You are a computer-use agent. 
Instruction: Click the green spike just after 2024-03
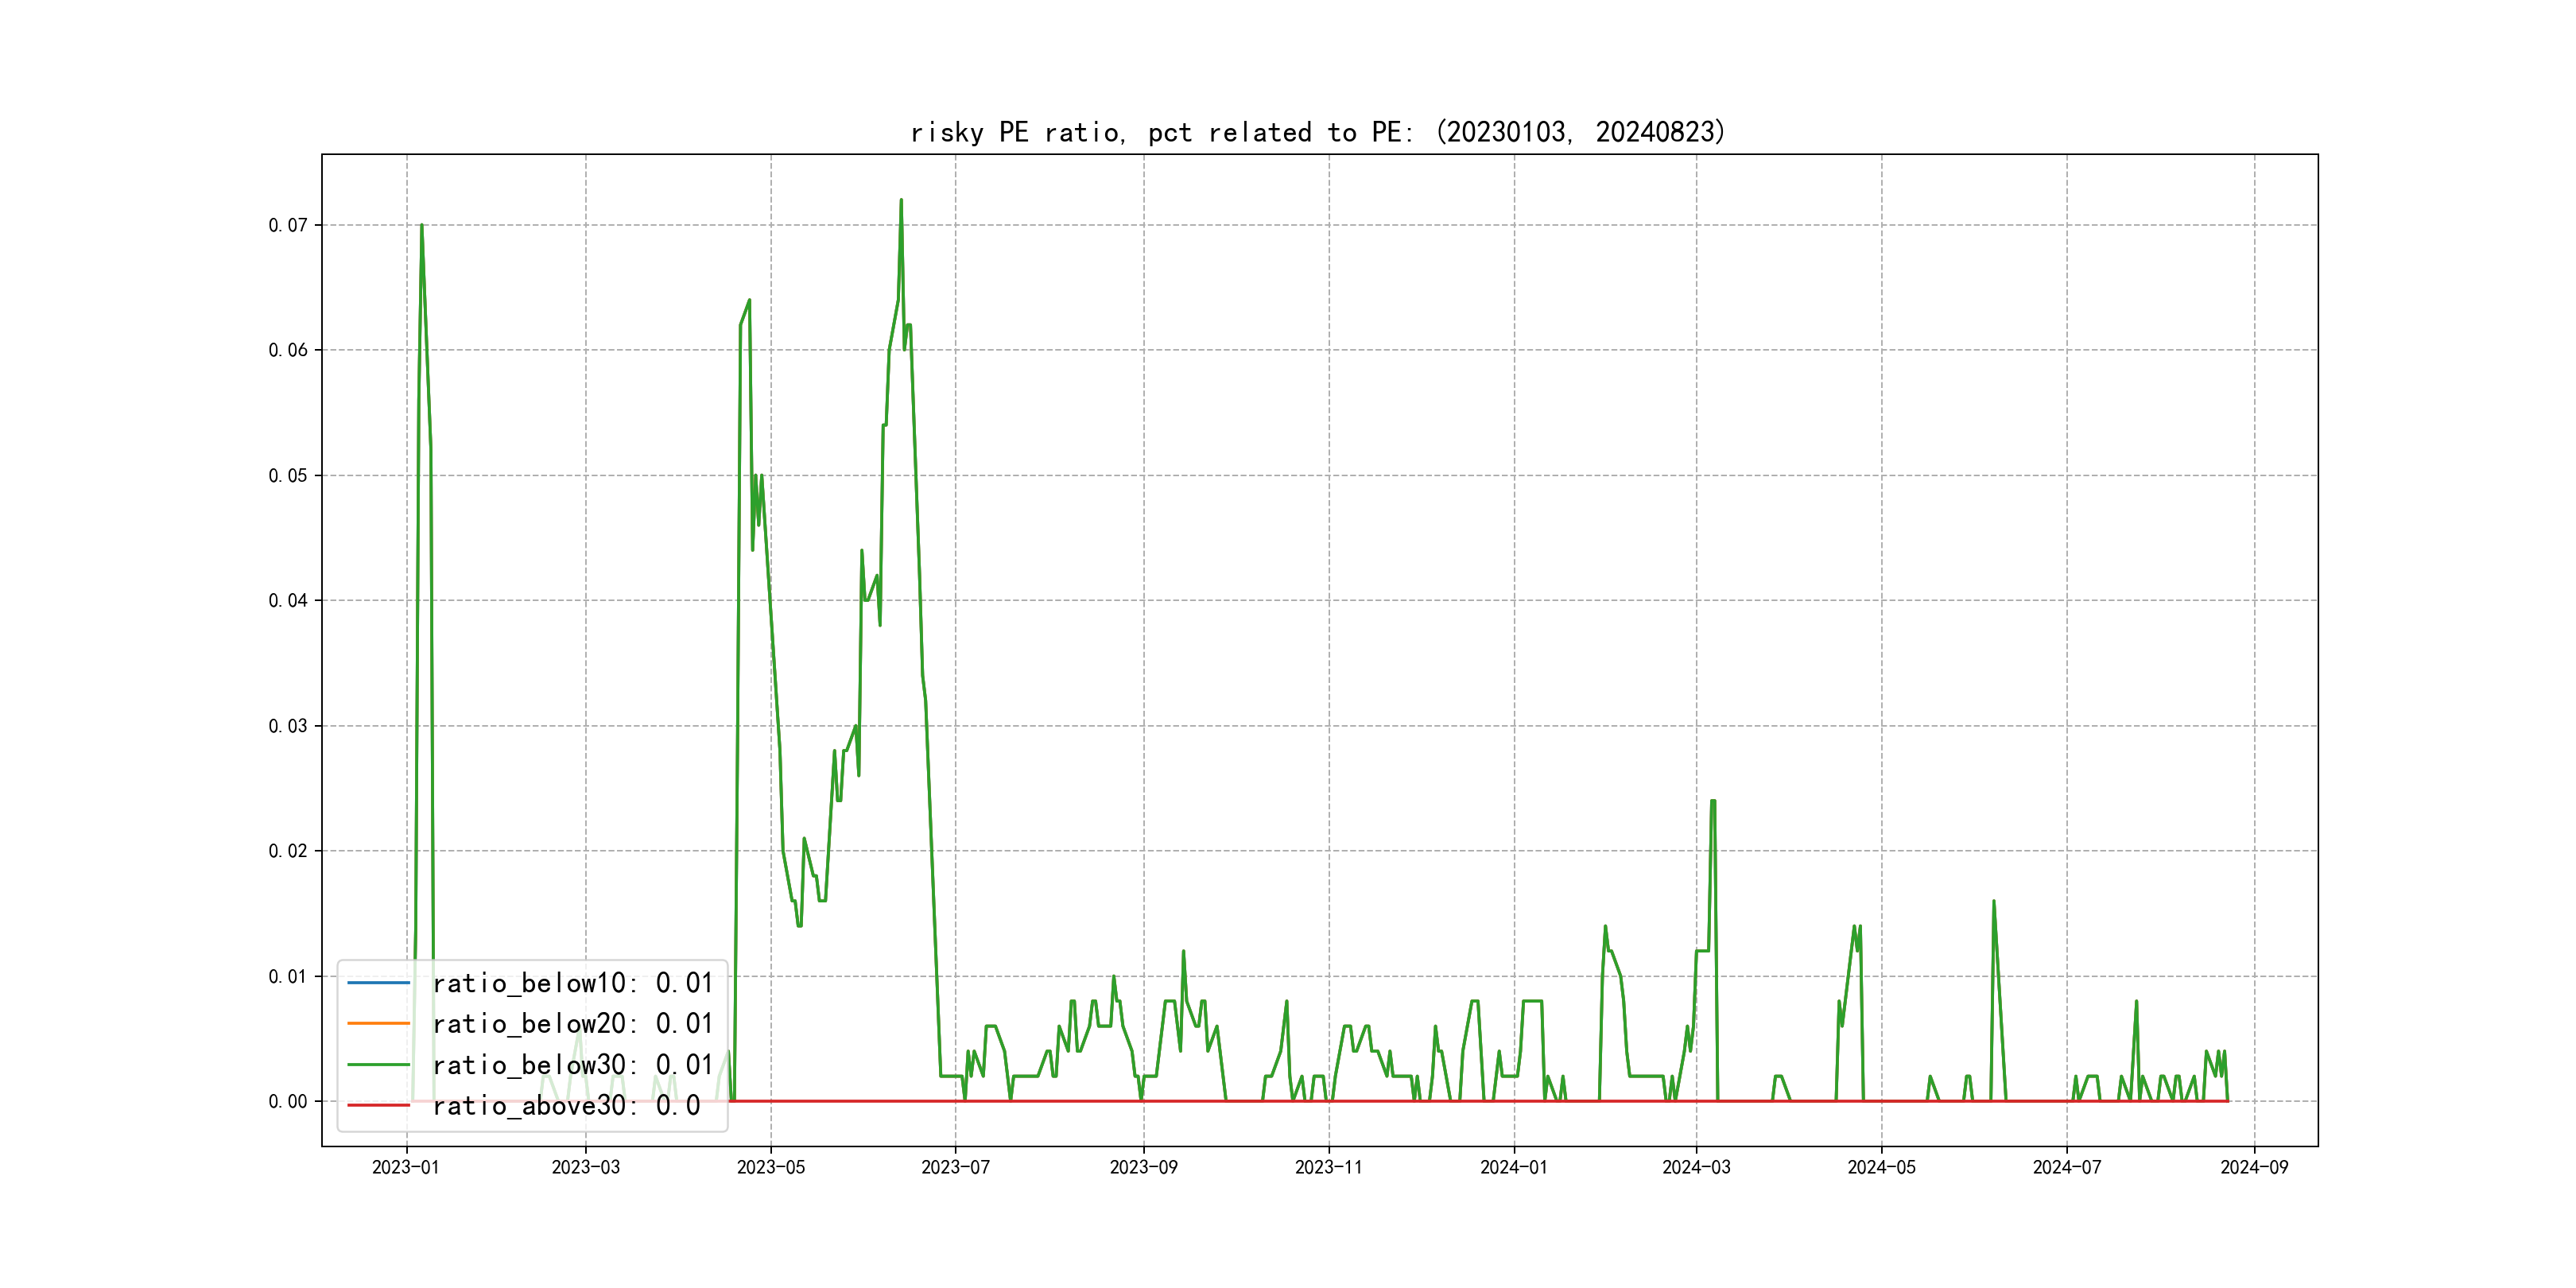click(x=1713, y=802)
